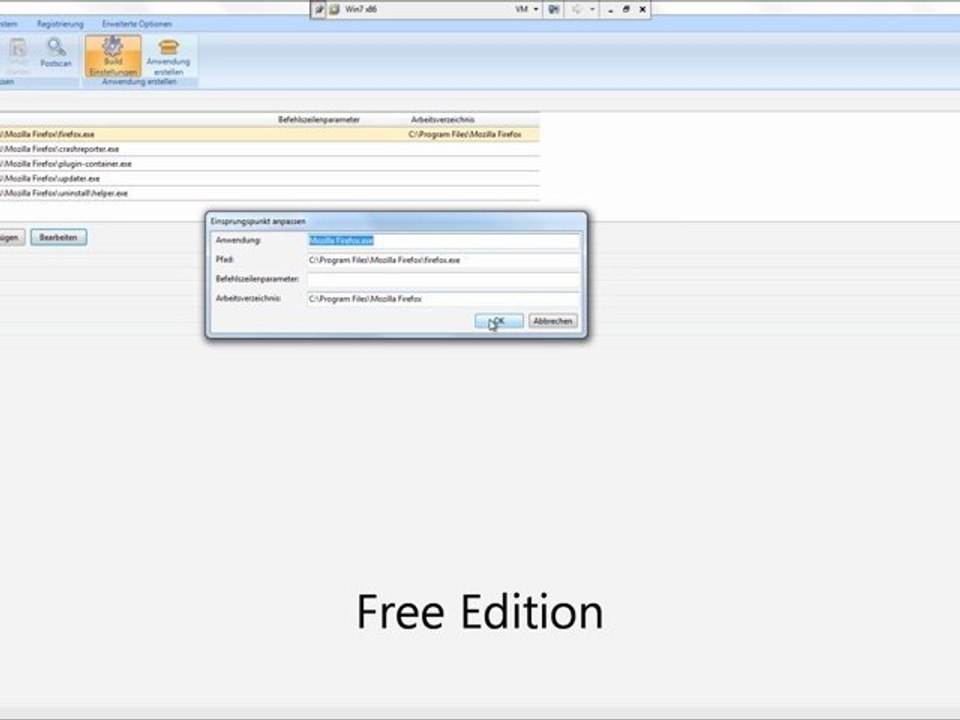The image size is (960, 720).
Task: Open the Erweiterte Optionen tab
Action: [137, 24]
